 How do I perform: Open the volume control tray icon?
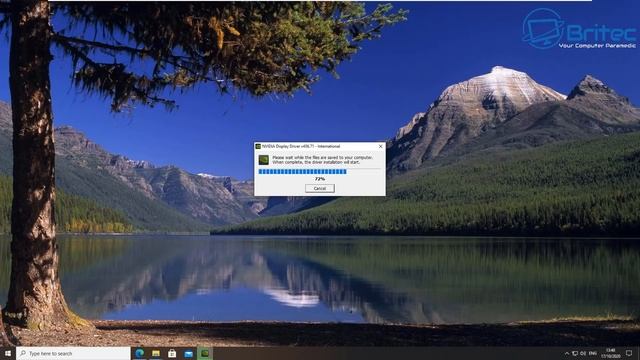(x=583, y=353)
